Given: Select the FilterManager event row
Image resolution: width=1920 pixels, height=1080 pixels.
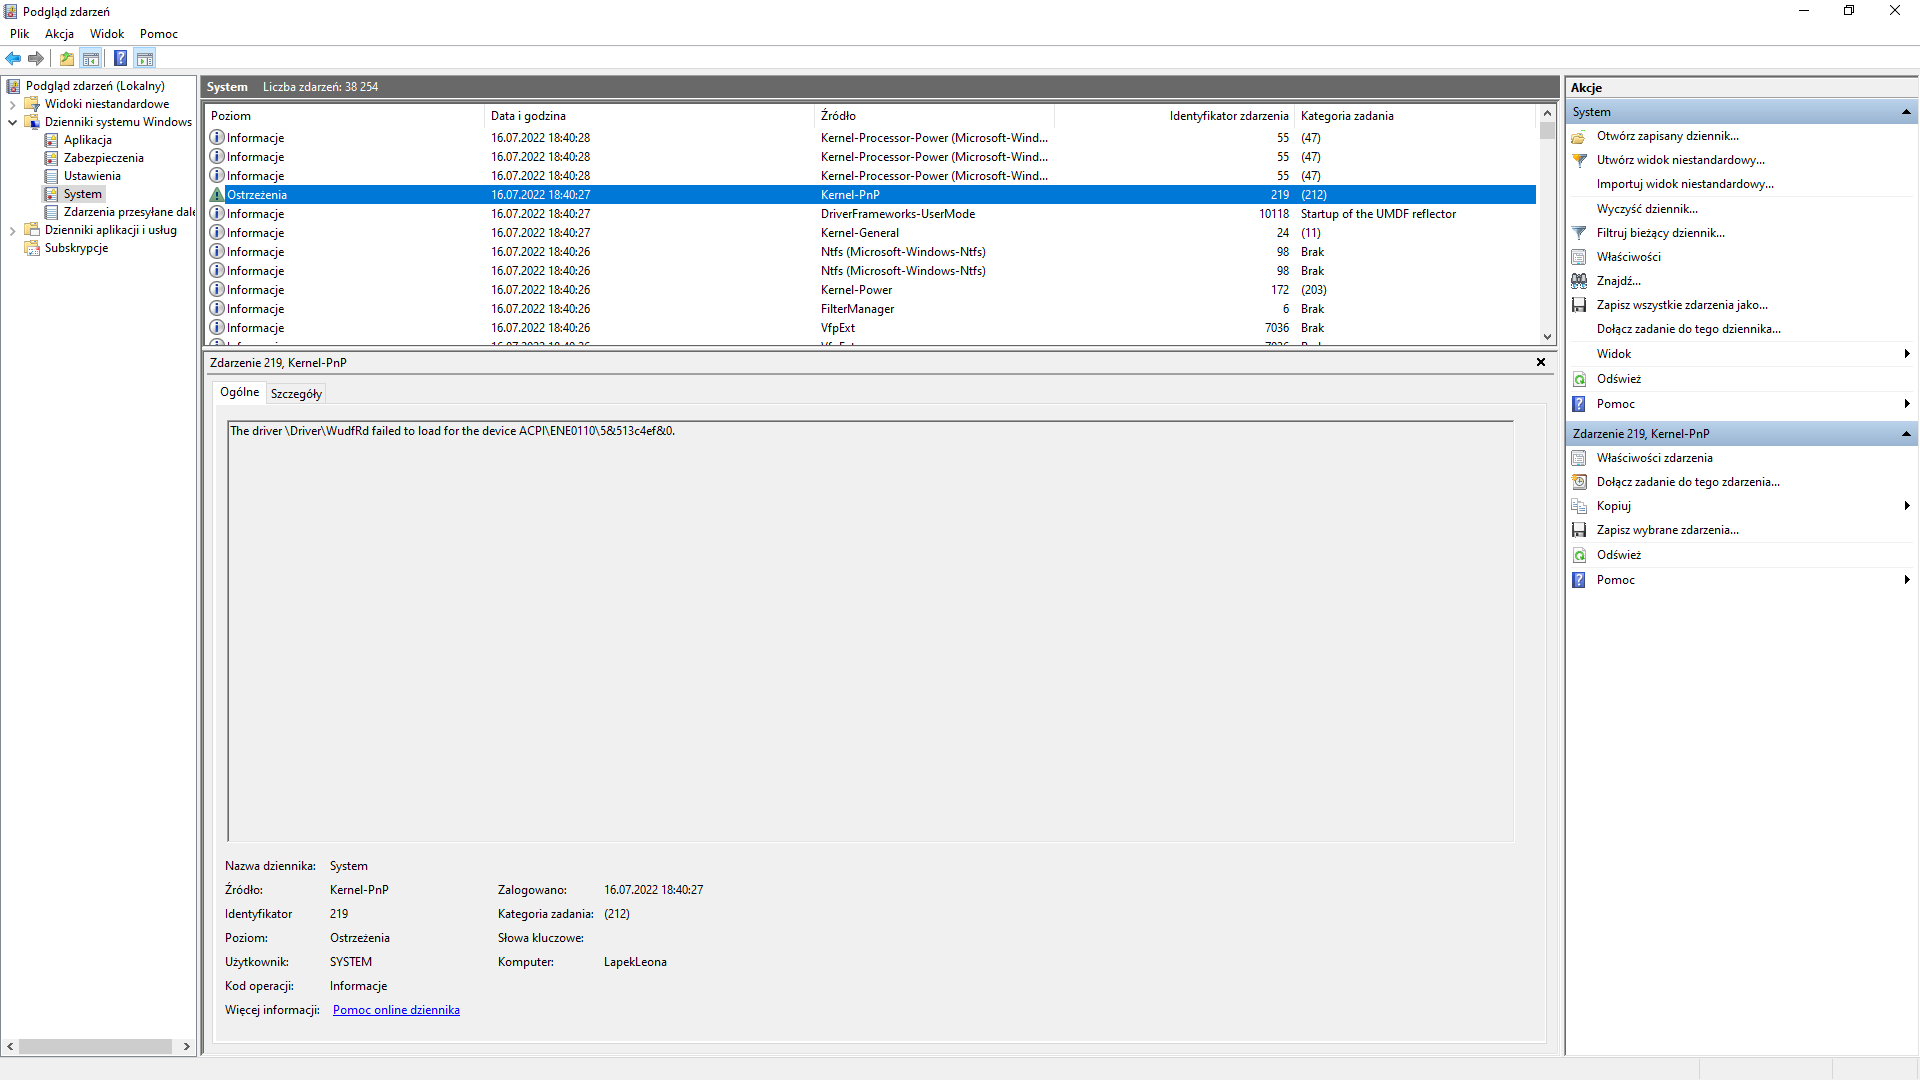Looking at the screenshot, I should click(x=871, y=309).
